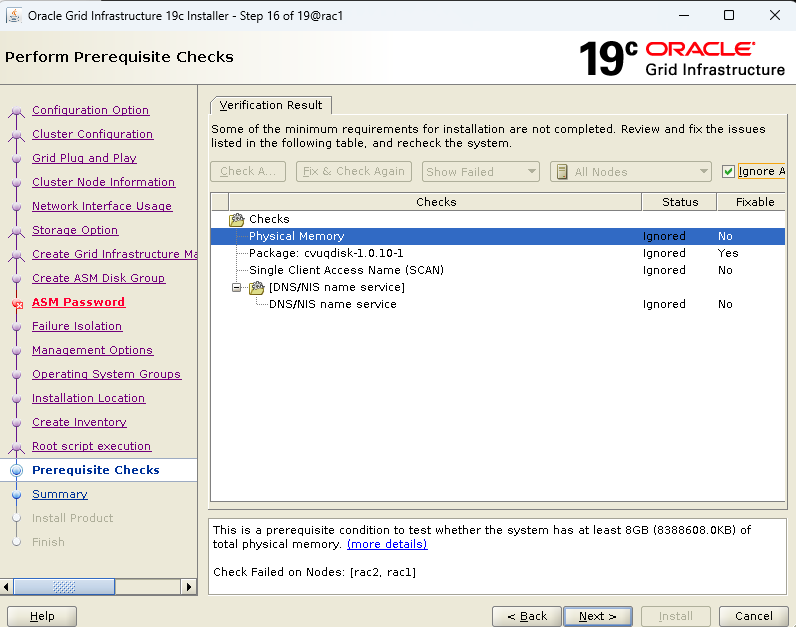Select the [DNS/NIS name service] group row
The image size is (796, 627).
click(498, 287)
